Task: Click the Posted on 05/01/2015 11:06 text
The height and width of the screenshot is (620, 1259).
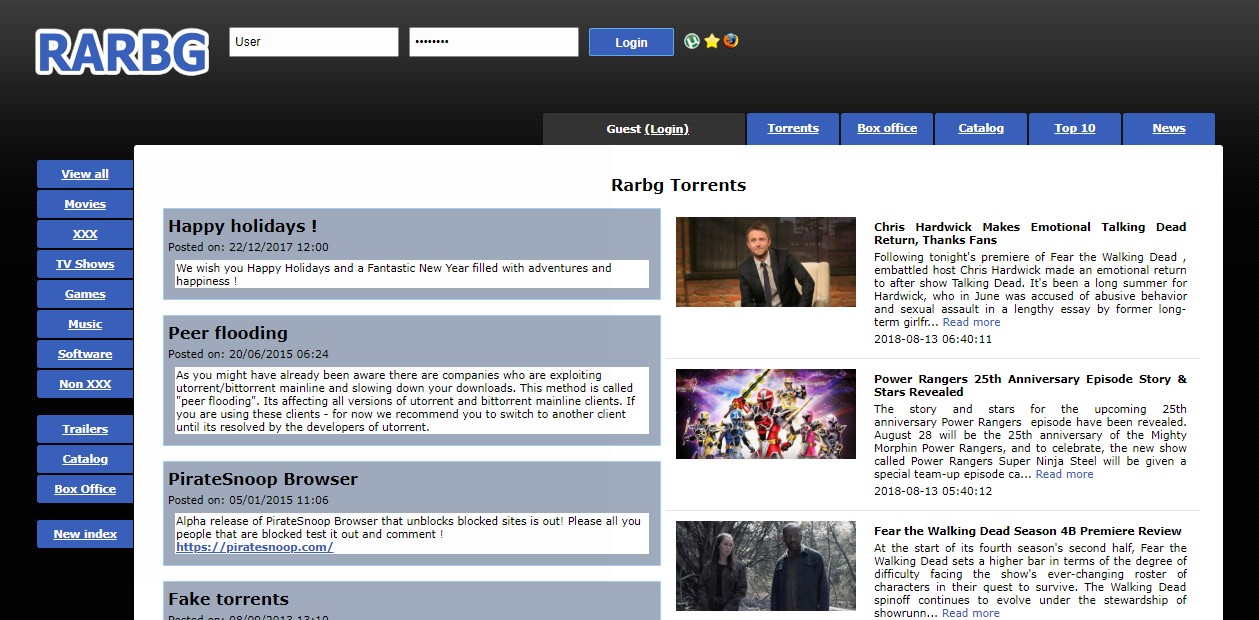Action: coord(248,500)
